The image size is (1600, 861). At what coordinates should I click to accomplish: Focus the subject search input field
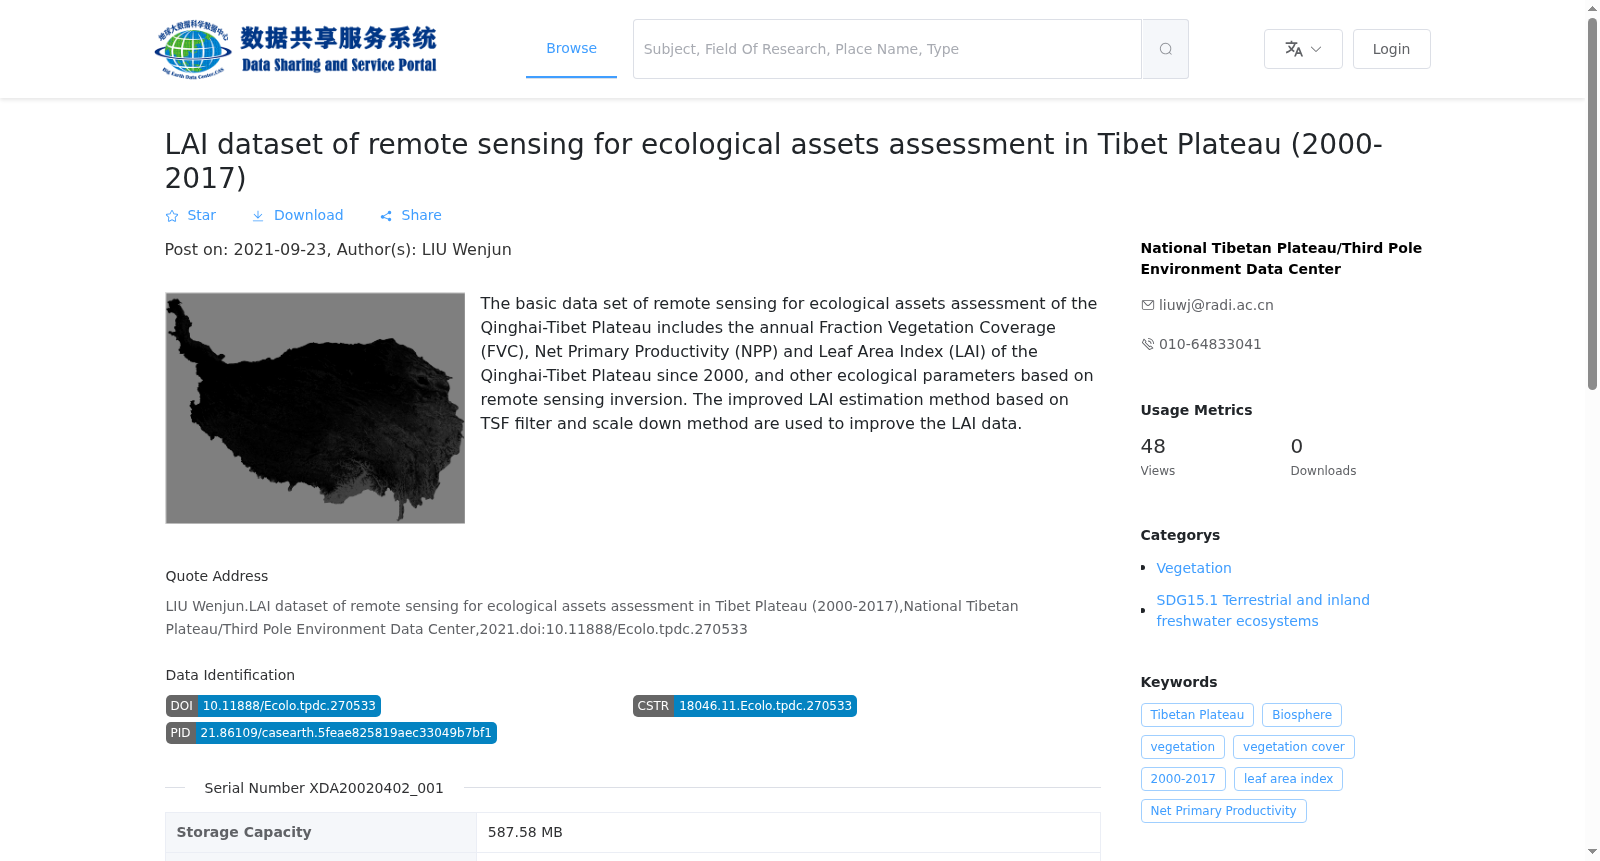pos(887,49)
